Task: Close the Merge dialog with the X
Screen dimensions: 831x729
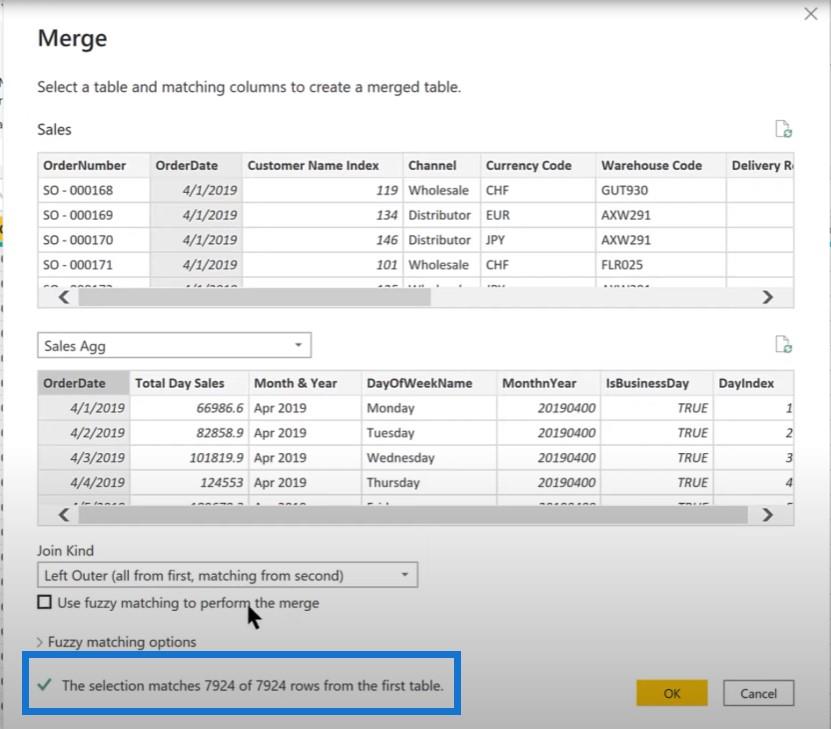Action: pos(810,14)
